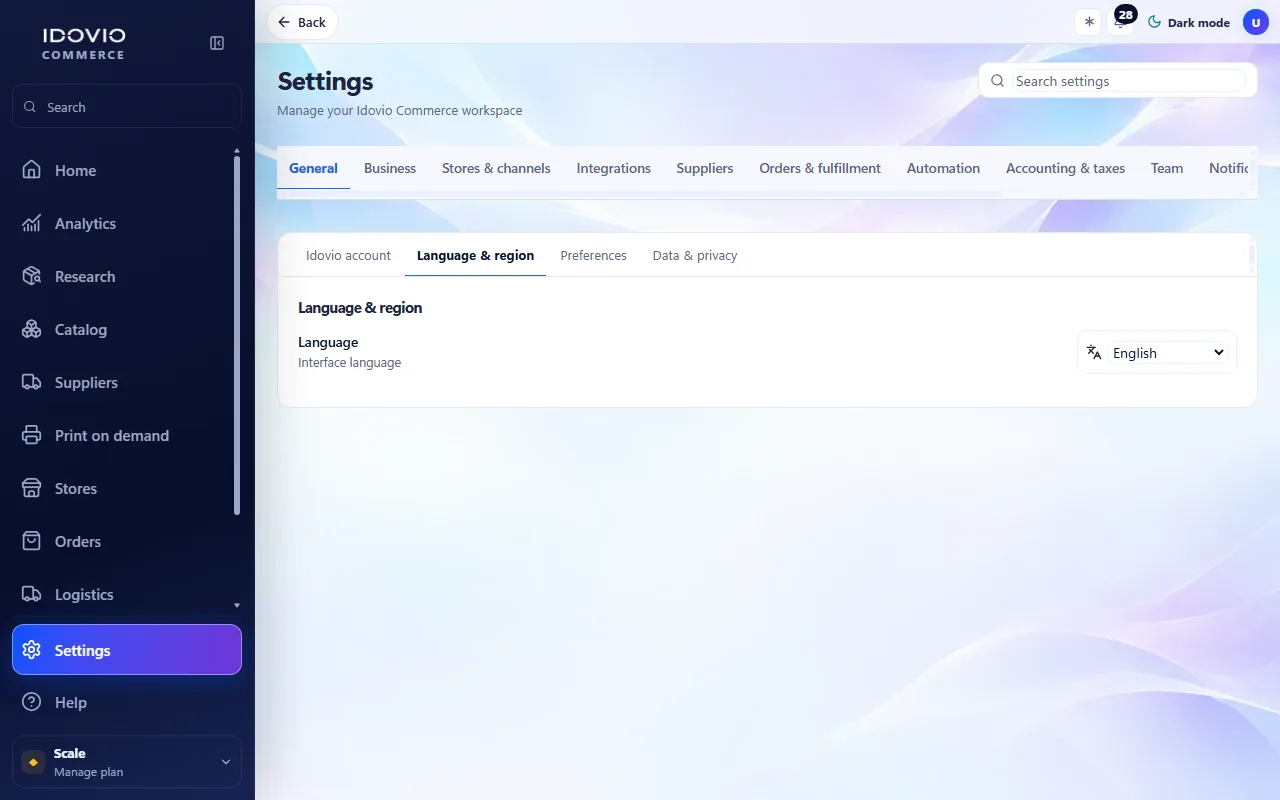Expand the Scale plan chevron

click(225, 762)
